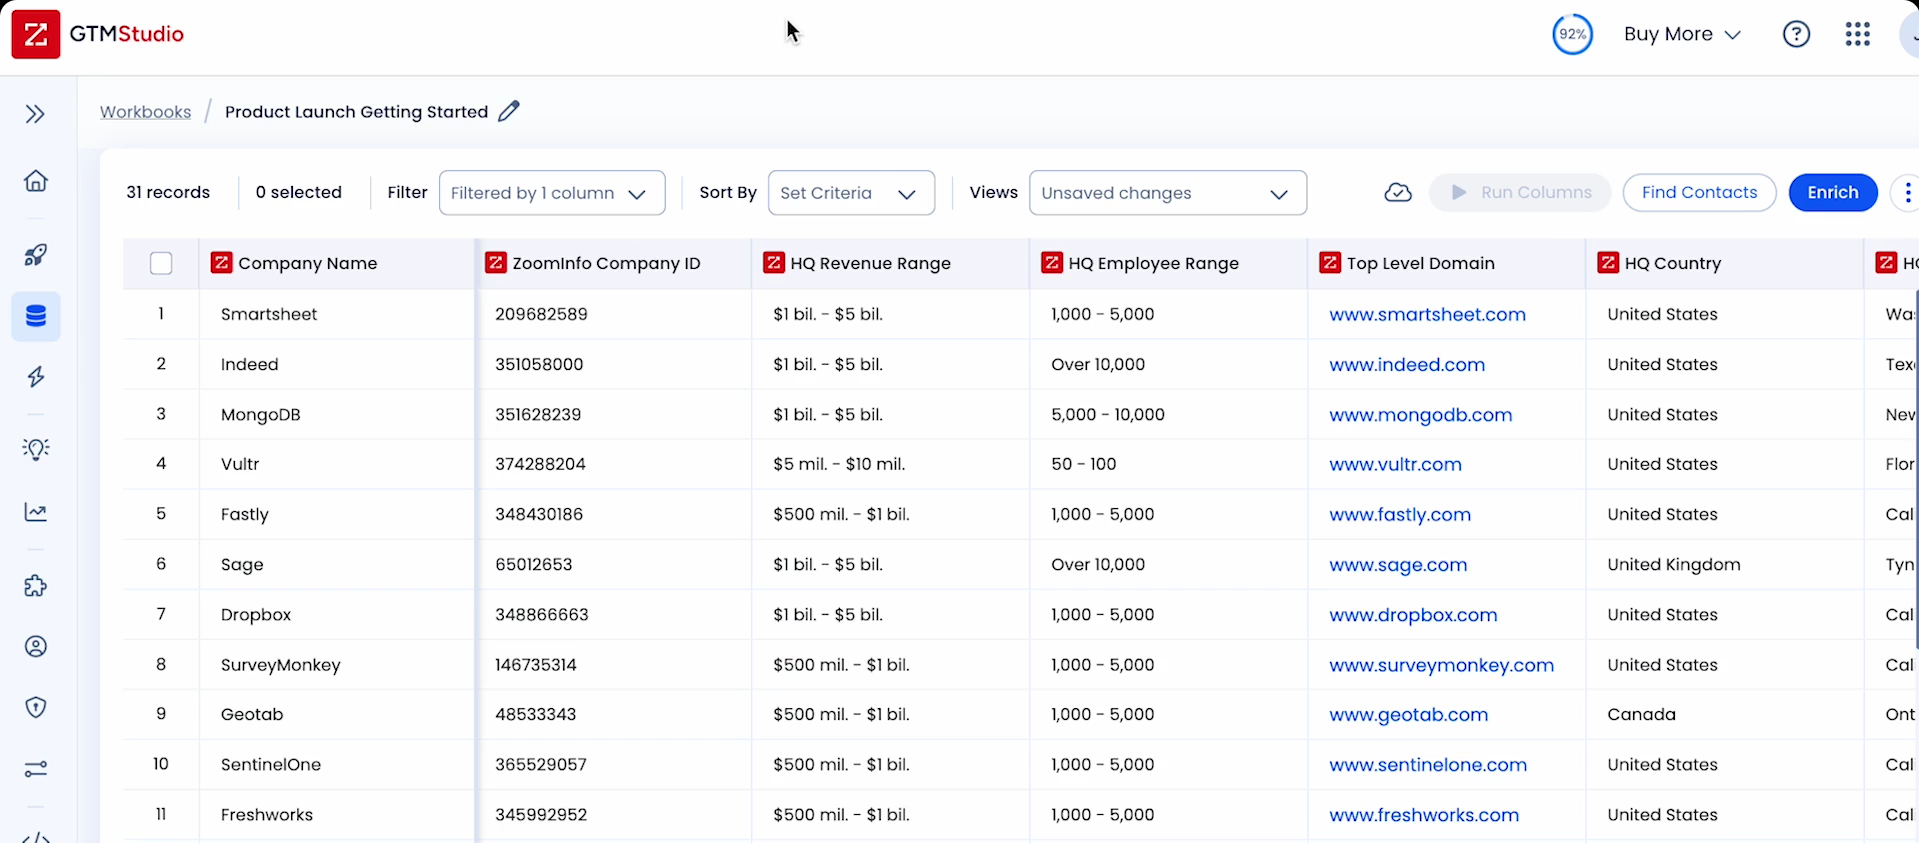Click the 50 - 100 employee range cell
This screenshot has height=843, width=1919.
[x=1168, y=464]
